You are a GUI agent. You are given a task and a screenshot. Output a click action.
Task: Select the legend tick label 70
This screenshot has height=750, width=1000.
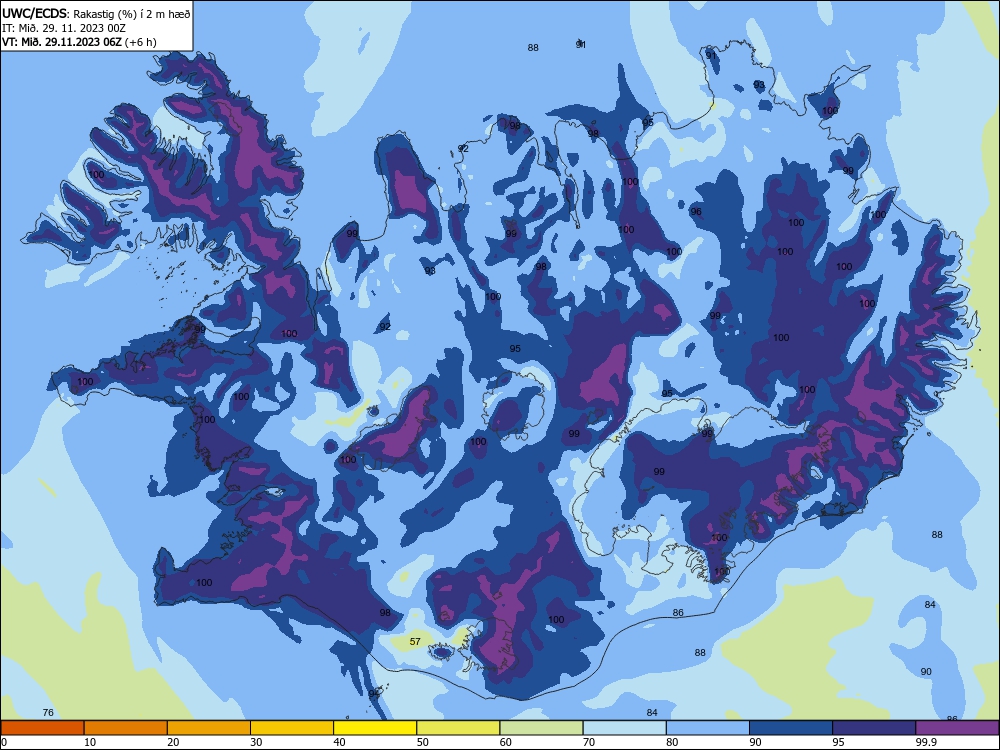point(589,742)
